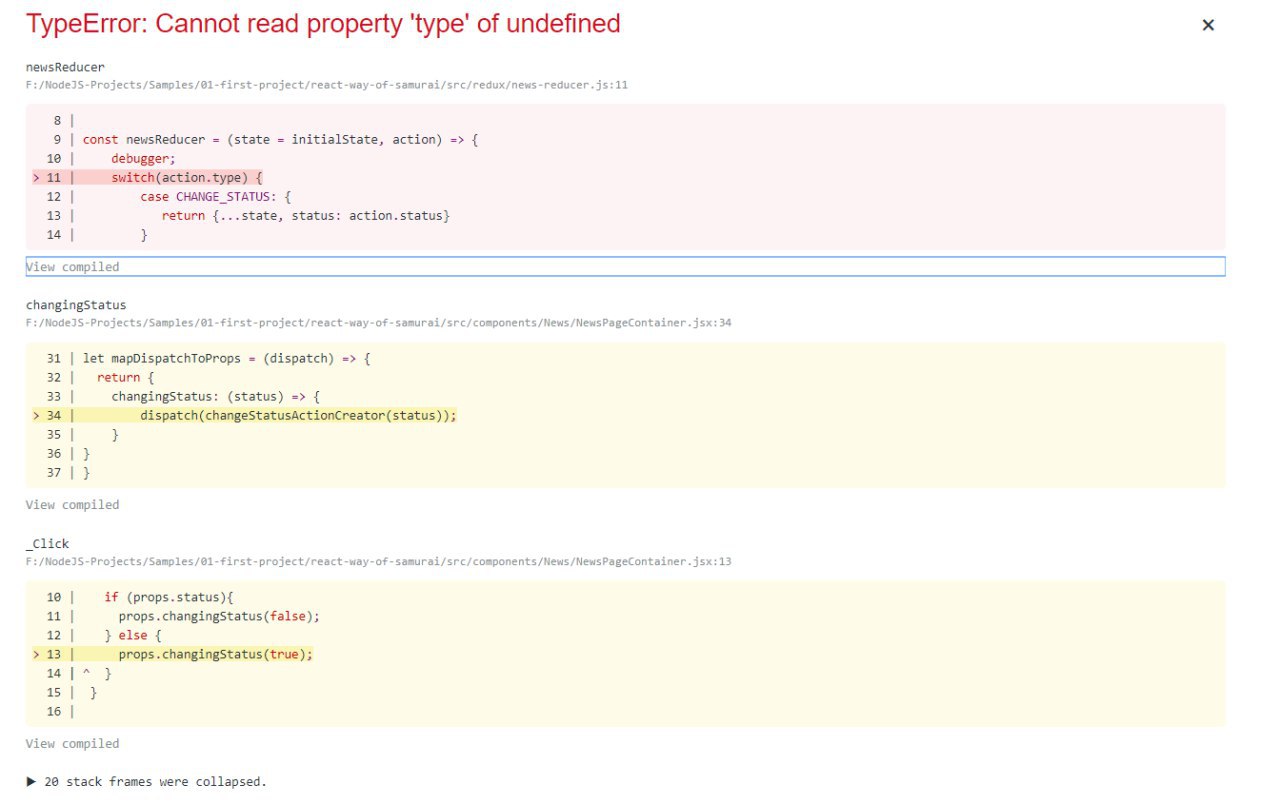The width and height of the screenshot is (1280, 804).
Task: Click highlighted line switch(action.type)
Action: click(186, 177)
